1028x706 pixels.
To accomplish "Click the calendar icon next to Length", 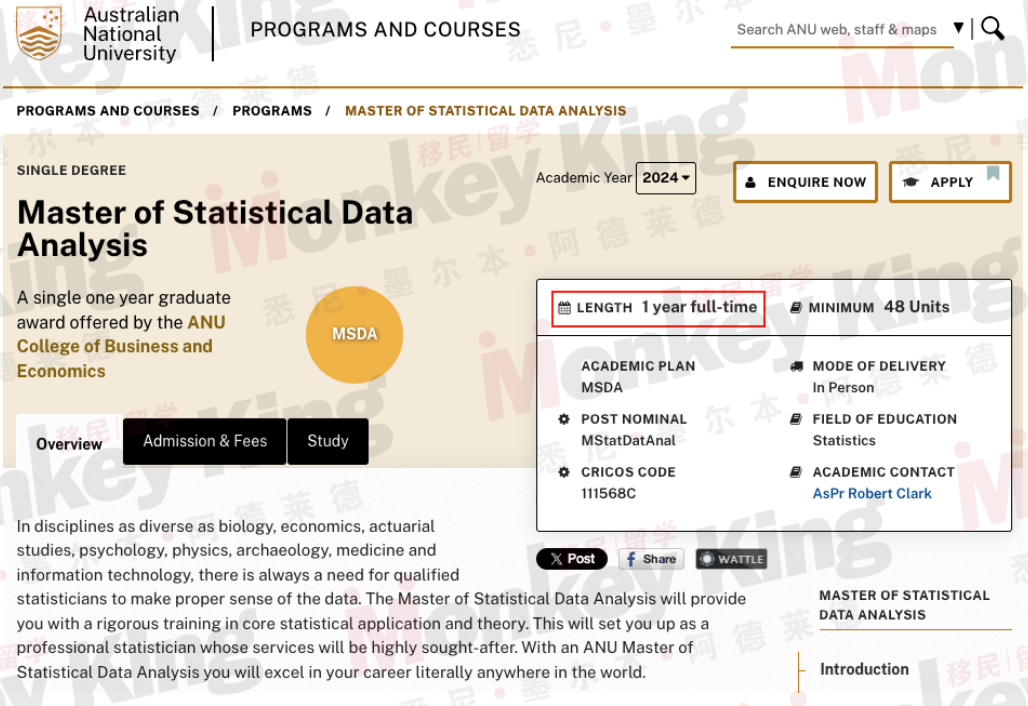I will (564, 307).
